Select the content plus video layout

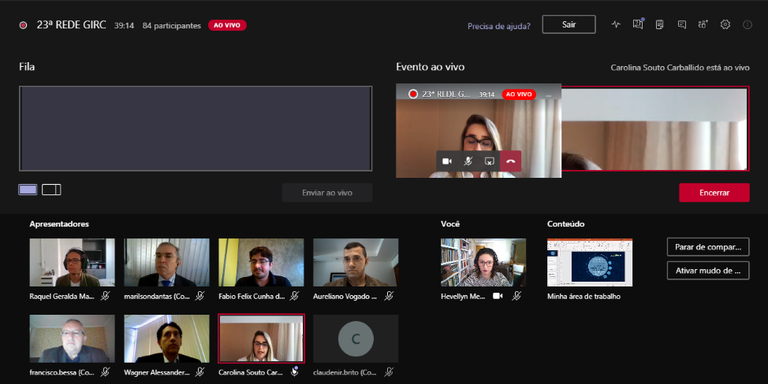click(x=51, y=190)
